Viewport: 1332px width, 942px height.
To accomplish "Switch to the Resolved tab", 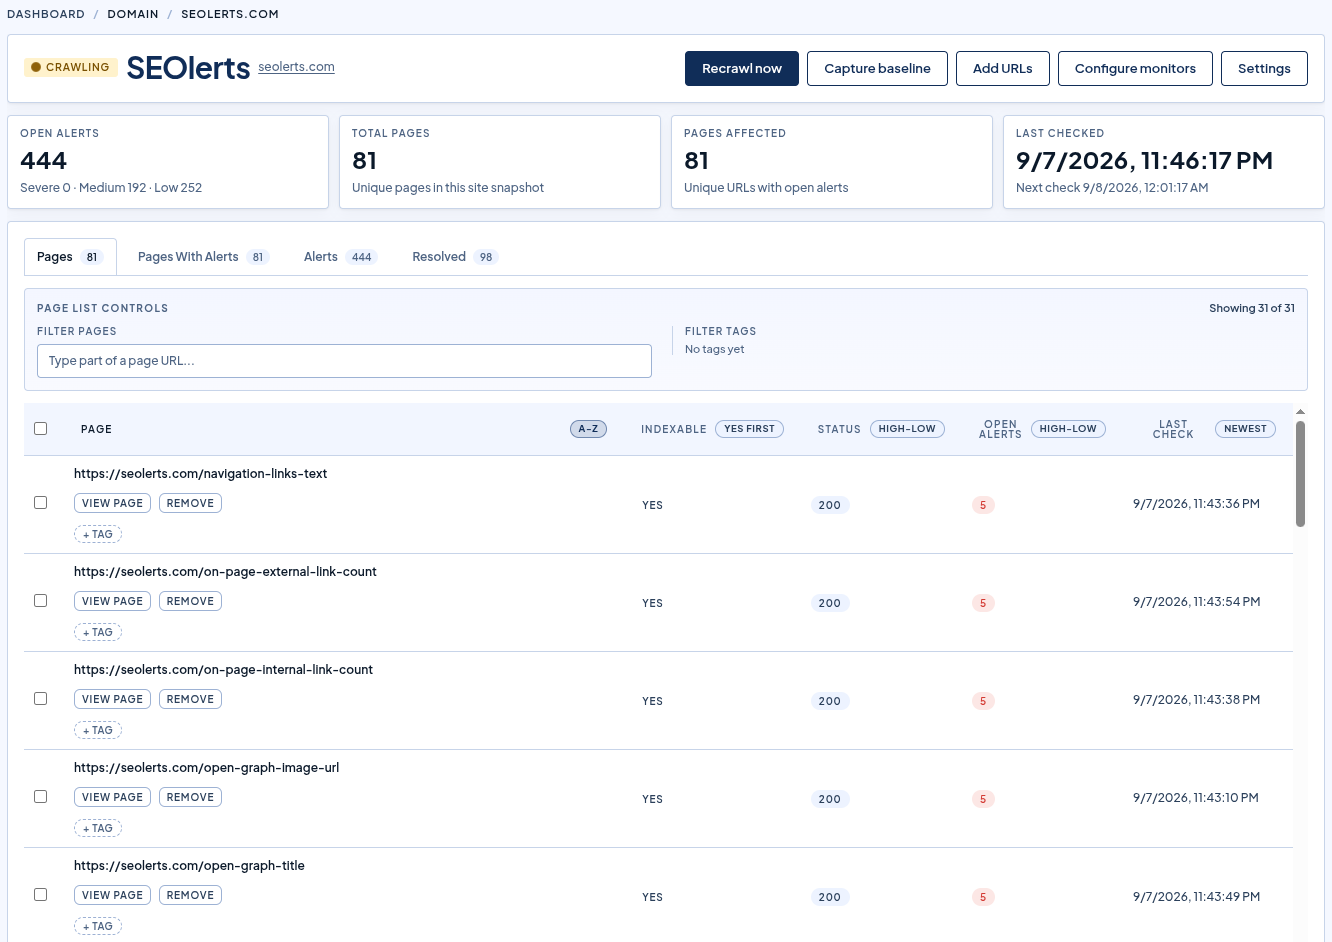I will (x=455, y=257).
